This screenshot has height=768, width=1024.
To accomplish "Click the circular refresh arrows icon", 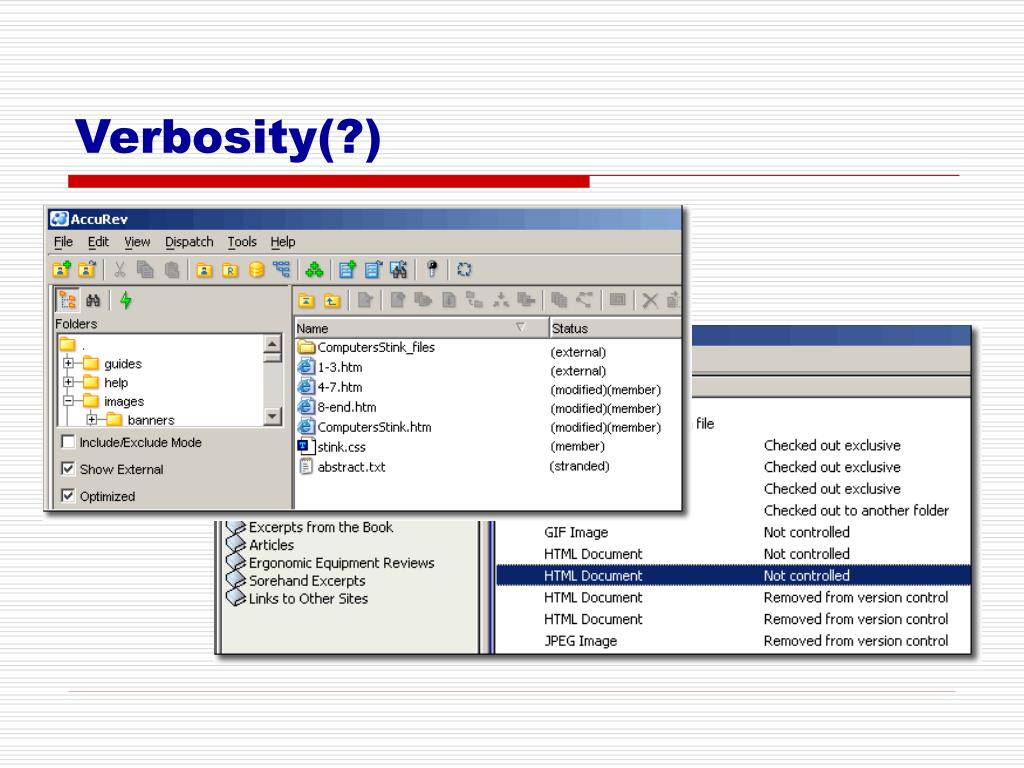I will (464, 269).
